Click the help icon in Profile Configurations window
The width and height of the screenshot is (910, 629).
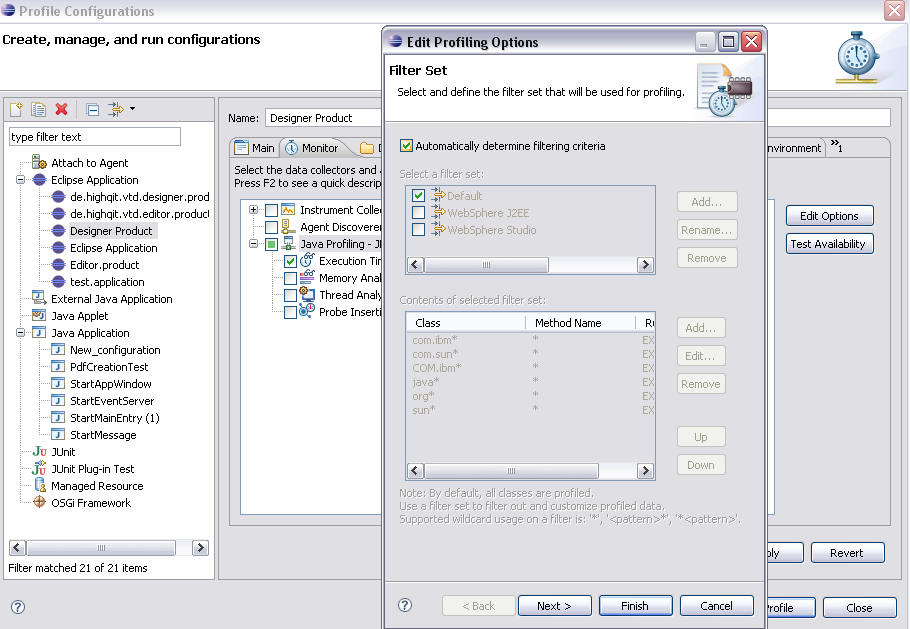(18, 607)
